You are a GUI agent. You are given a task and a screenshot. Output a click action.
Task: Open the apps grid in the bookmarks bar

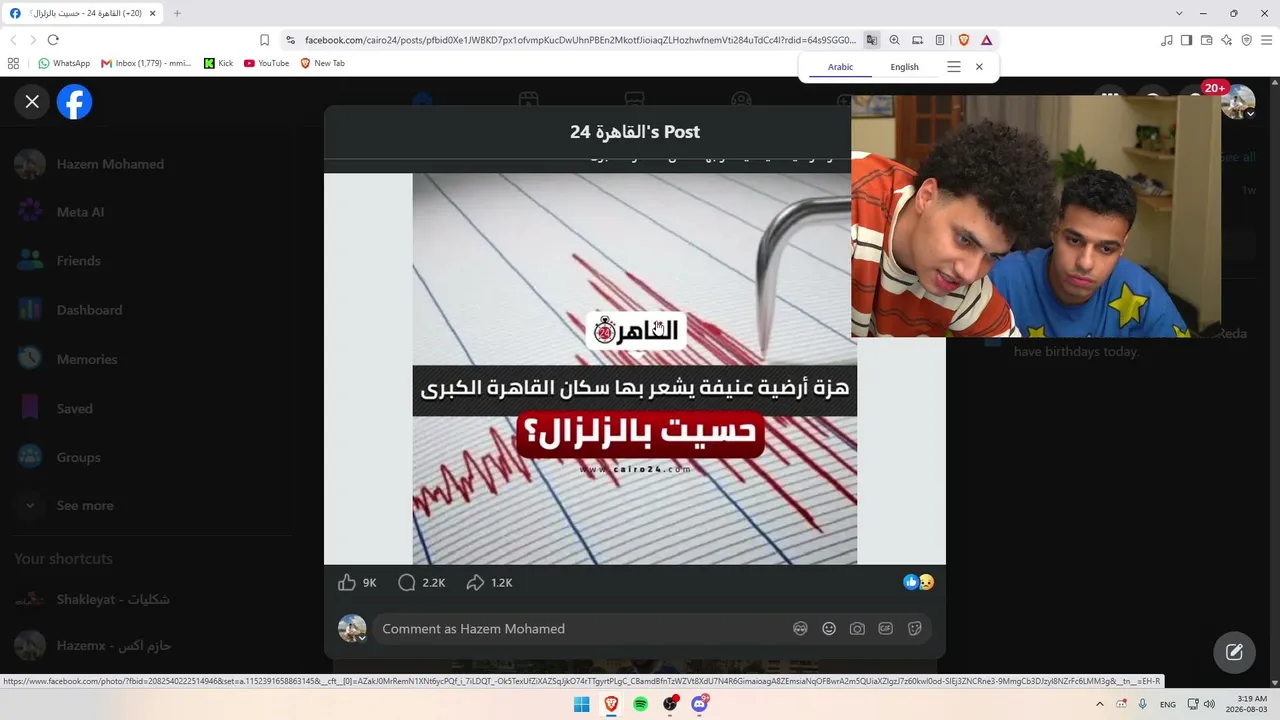coord(13,63)
